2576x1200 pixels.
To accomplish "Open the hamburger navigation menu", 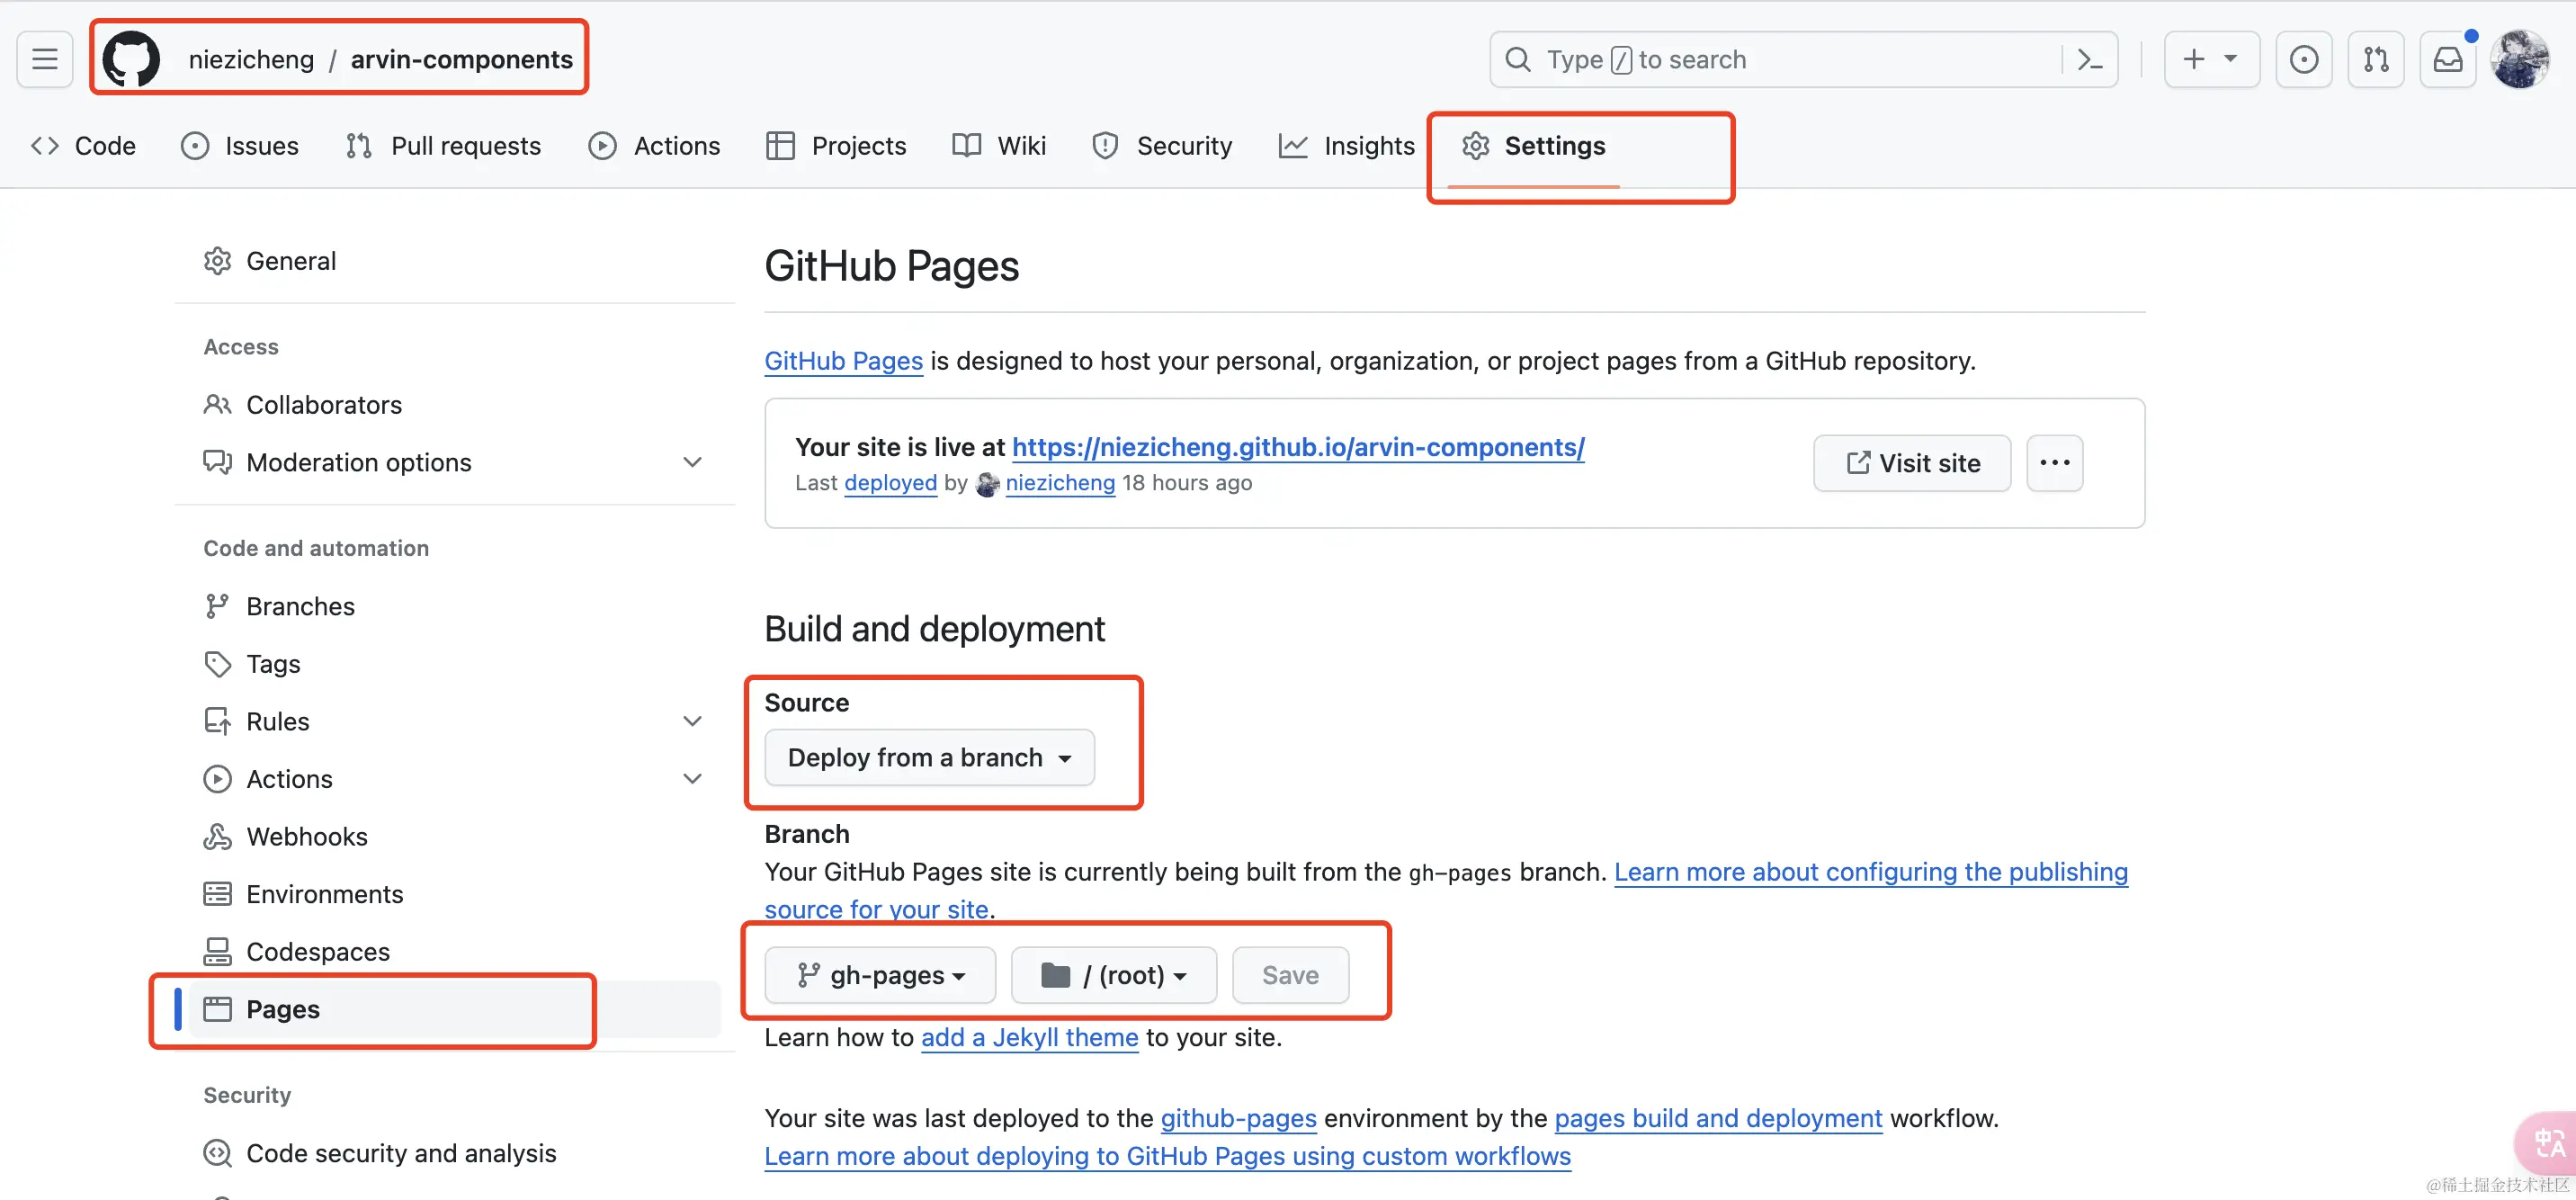I will coord(45,60).
